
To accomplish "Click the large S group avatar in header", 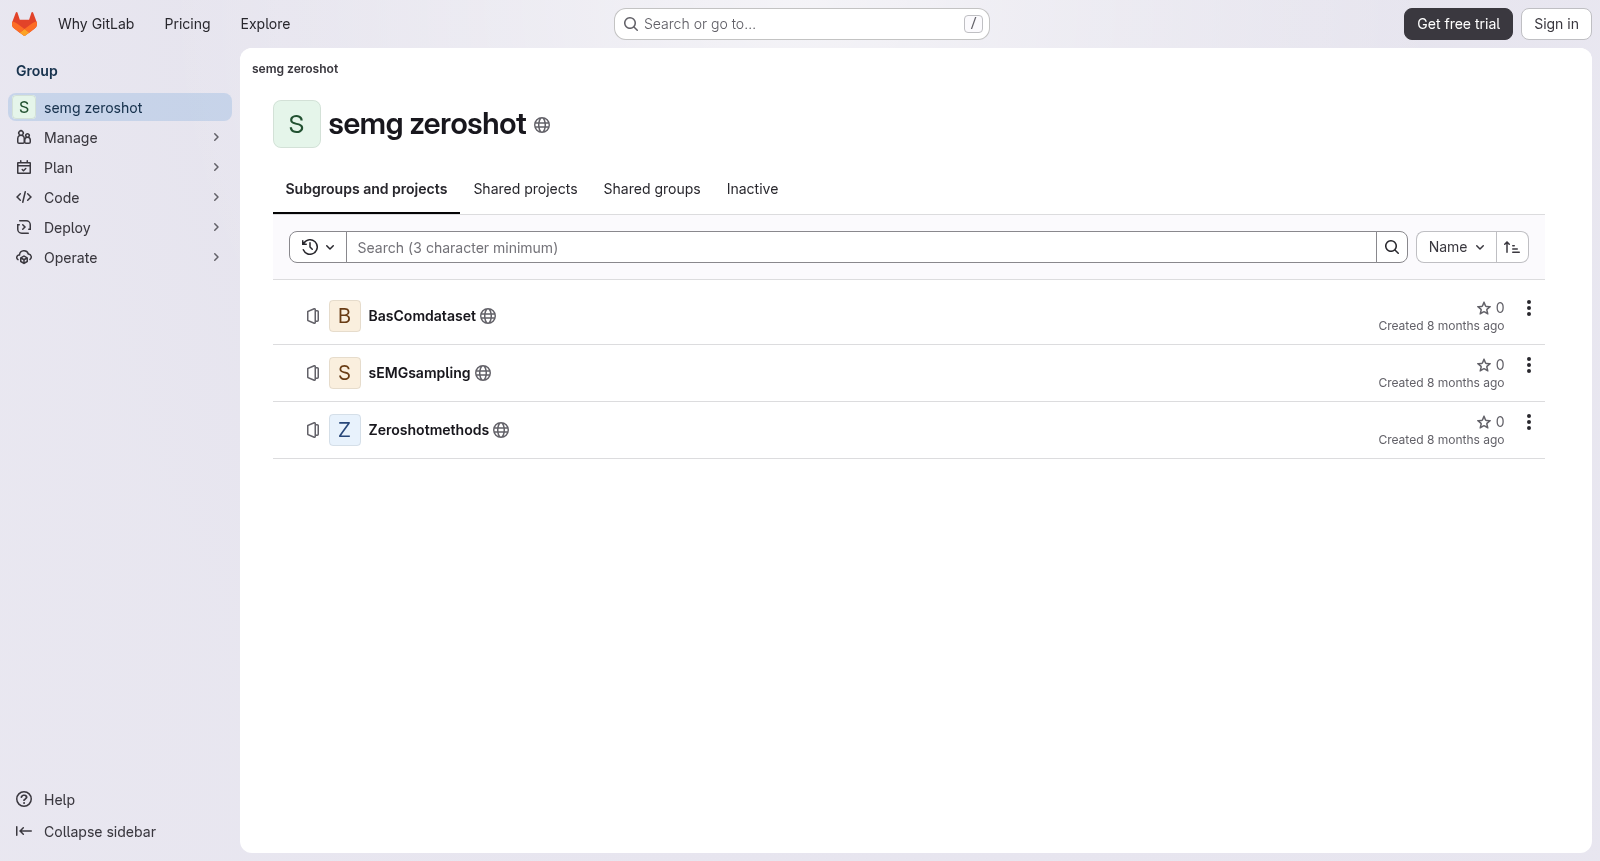I will (x=297, y=124).
